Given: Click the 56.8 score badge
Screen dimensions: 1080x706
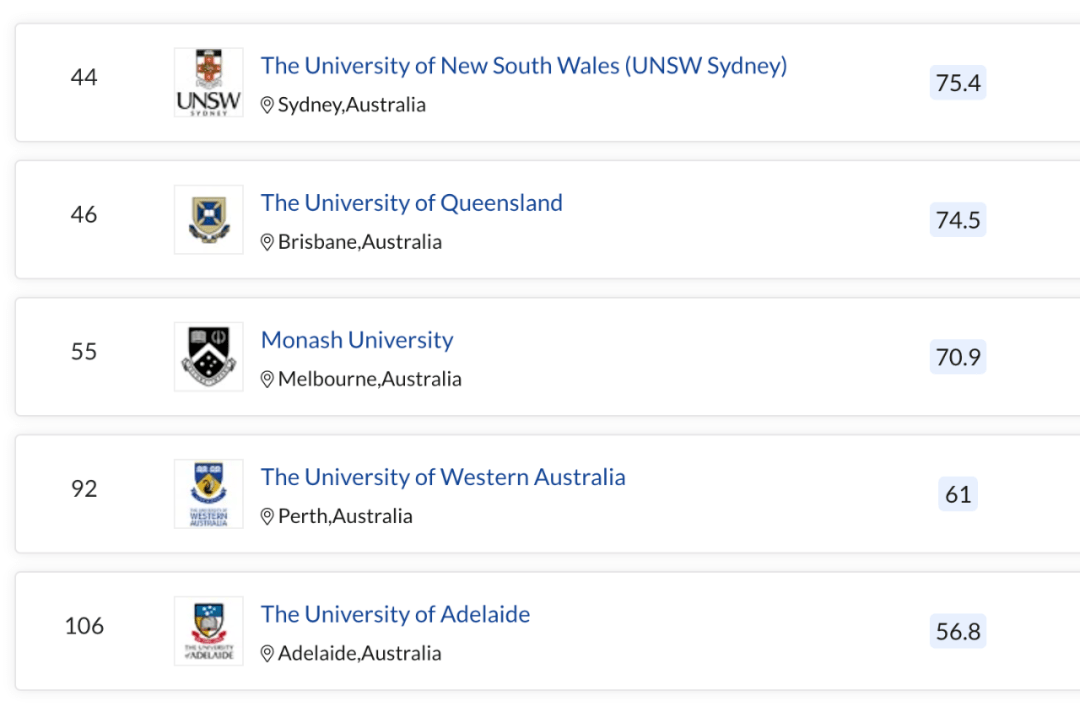Looking at the screenshot, I should [957, 631].
